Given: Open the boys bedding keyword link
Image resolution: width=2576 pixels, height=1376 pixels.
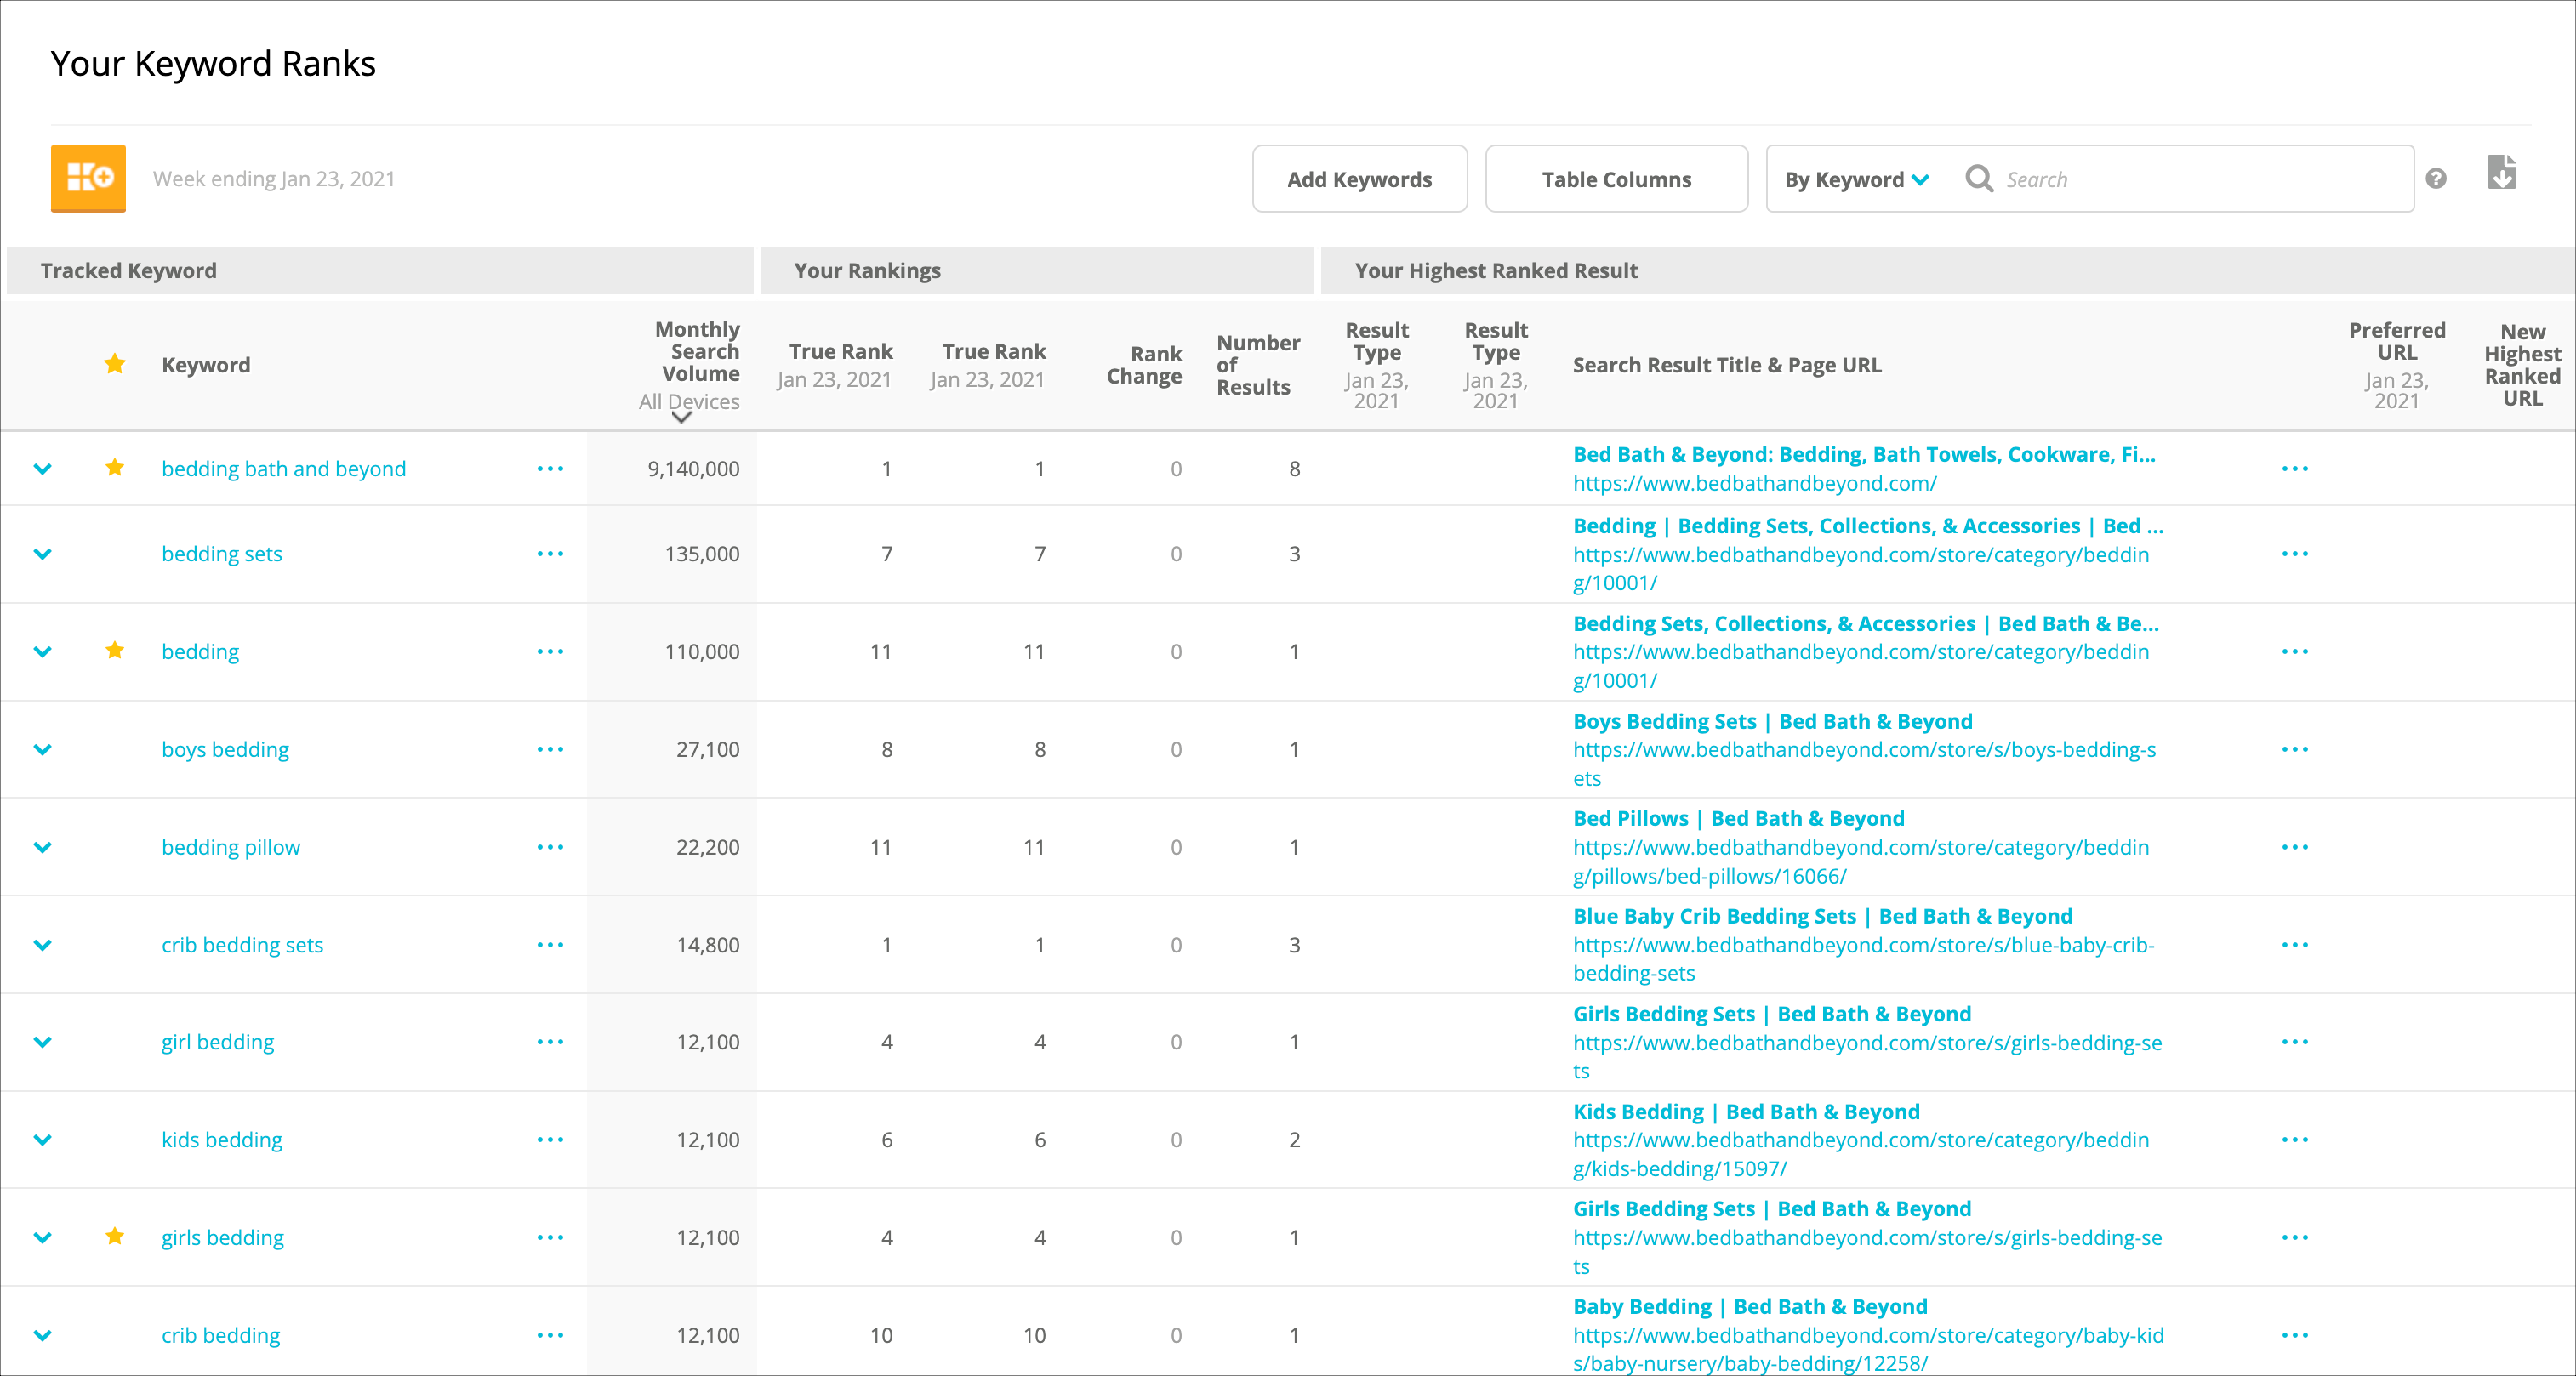Looking at the screenshot, I should (x=225, y=750).
